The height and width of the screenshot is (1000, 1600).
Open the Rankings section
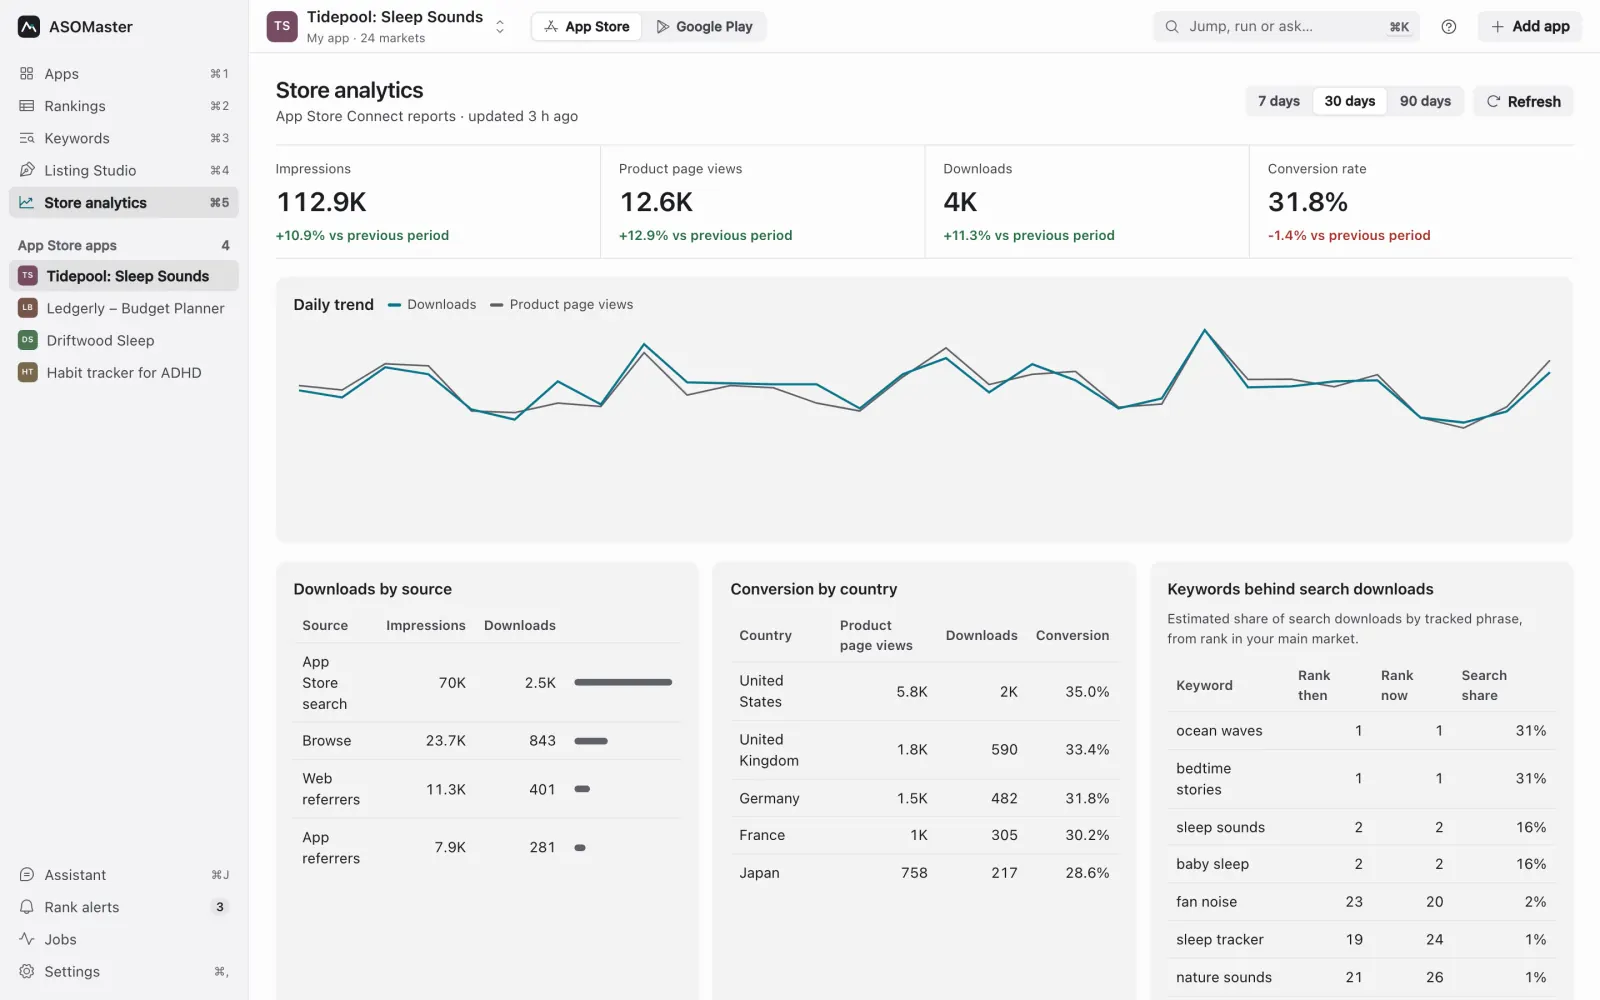[x=124, y=106]
